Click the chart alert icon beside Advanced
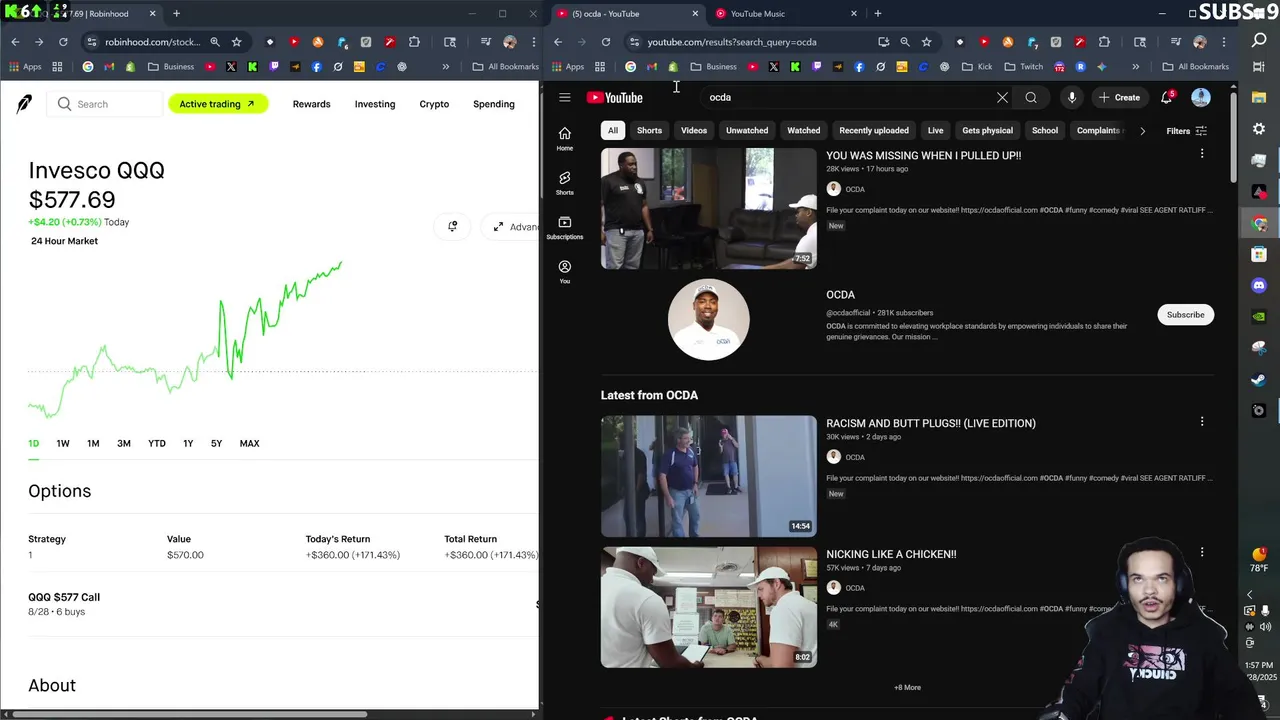 coord(453,227)
